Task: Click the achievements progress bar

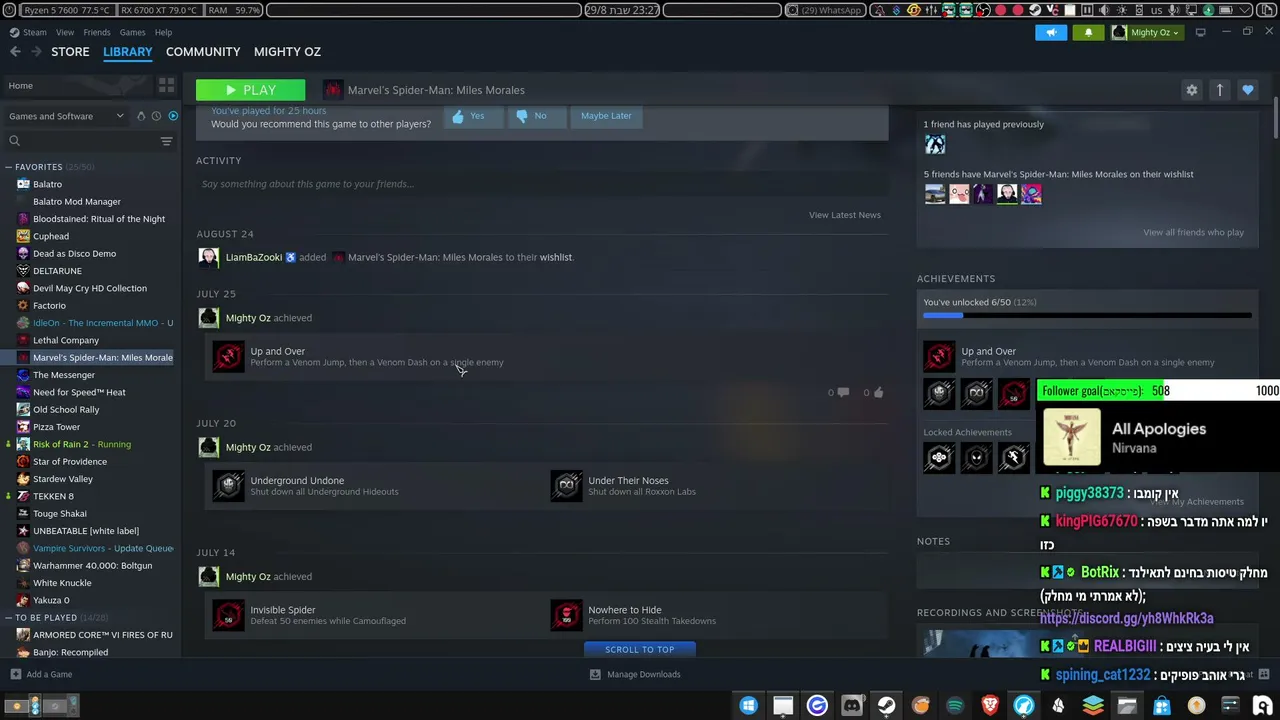Action: (1087, 315)
